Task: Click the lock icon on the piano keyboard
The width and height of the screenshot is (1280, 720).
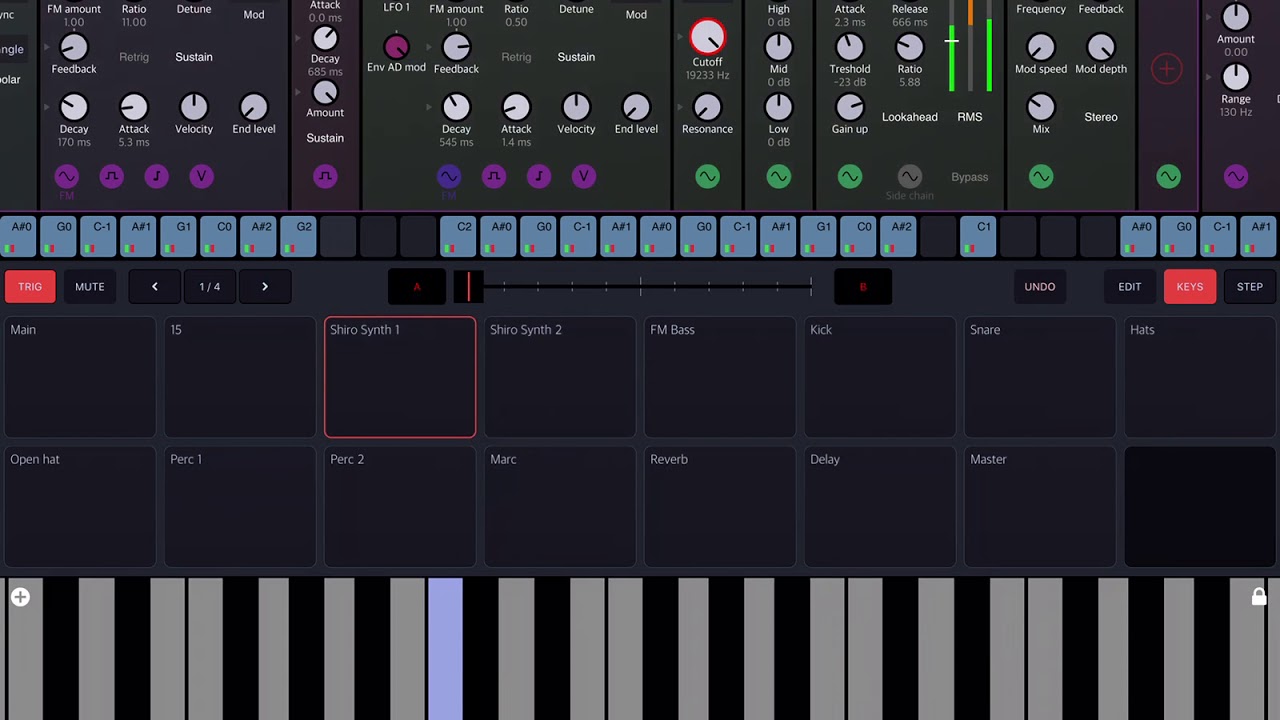Action: pyautogui.click(x=1259, y=597)
